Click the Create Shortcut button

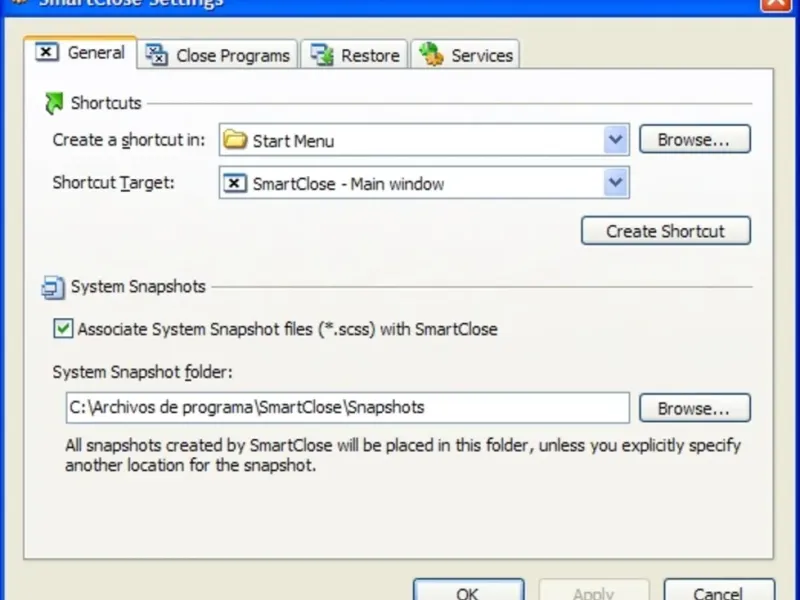tap(665, 231)
